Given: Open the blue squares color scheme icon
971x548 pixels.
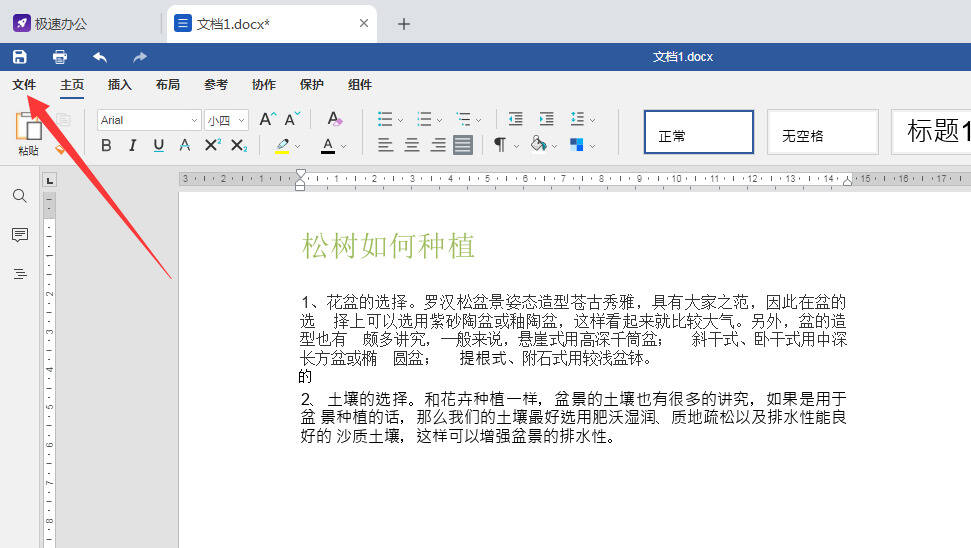Looking at the screenshot, I should tap(577, 146).
